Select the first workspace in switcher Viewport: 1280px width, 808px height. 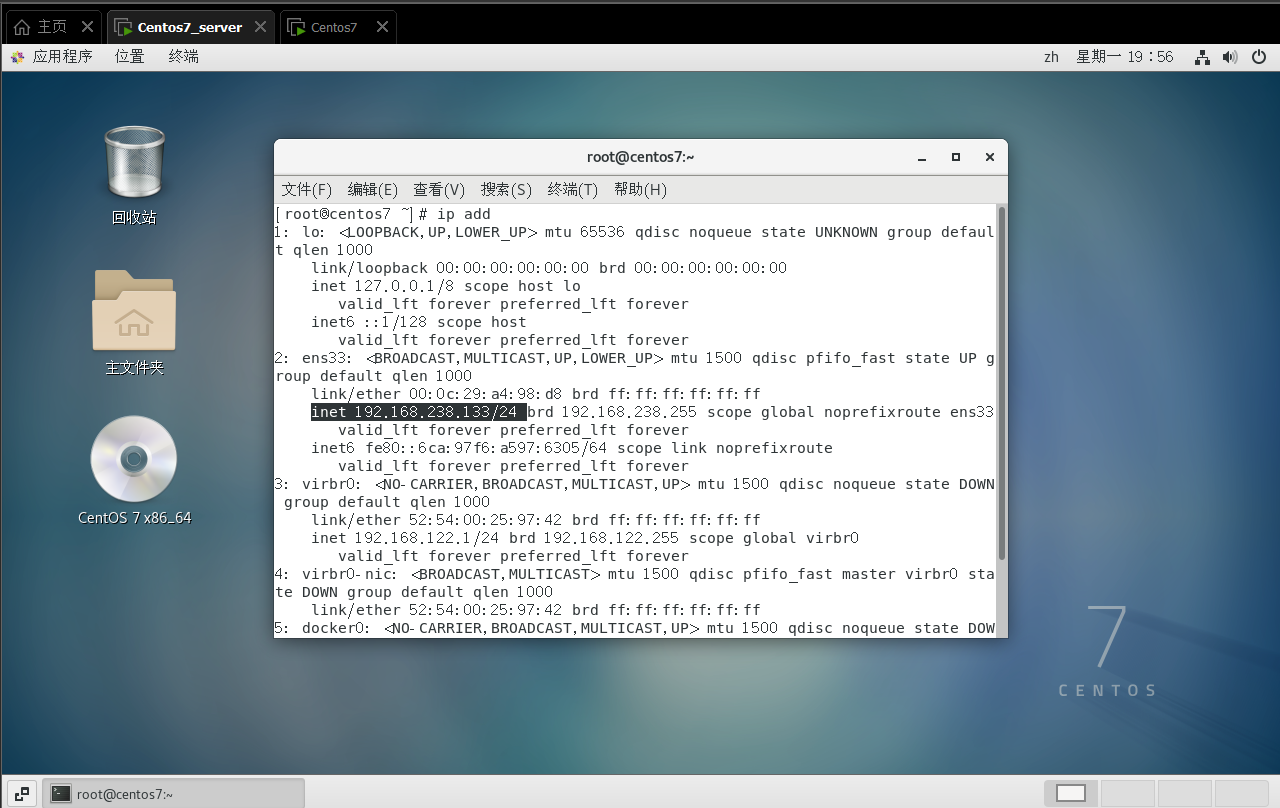click(1070, 793)
